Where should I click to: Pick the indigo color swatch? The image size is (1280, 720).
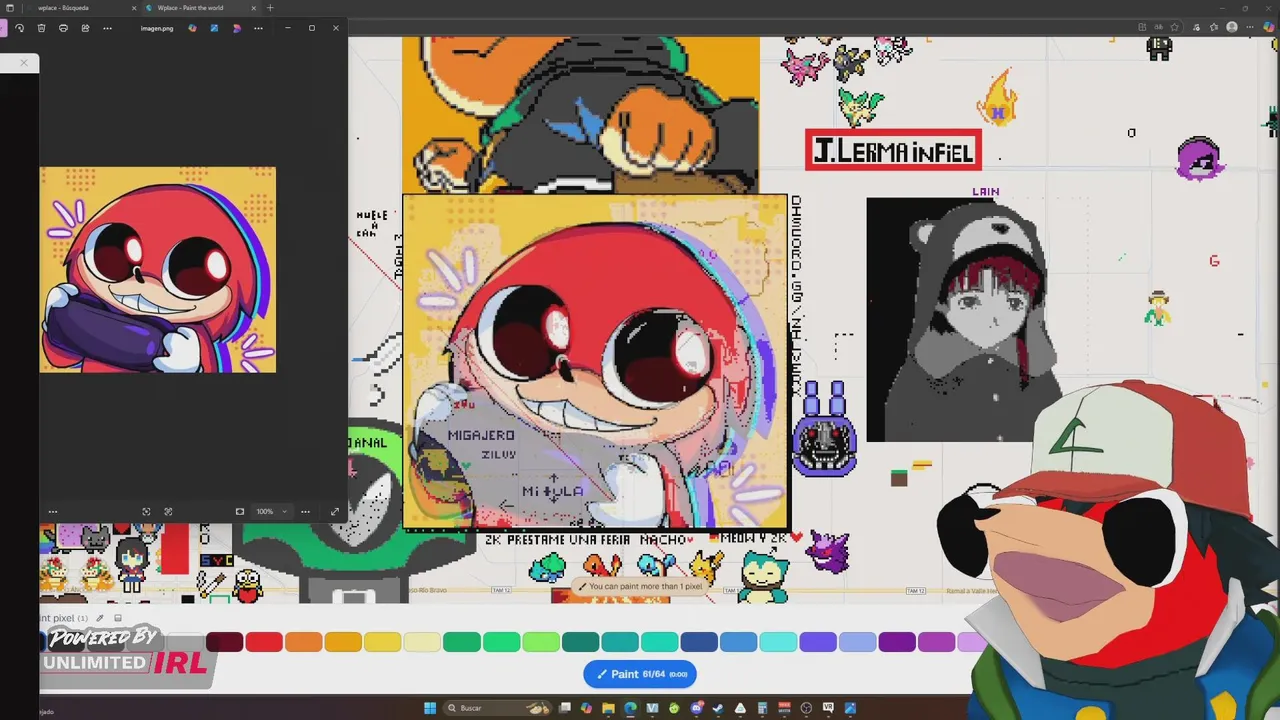tap(818, 642)
